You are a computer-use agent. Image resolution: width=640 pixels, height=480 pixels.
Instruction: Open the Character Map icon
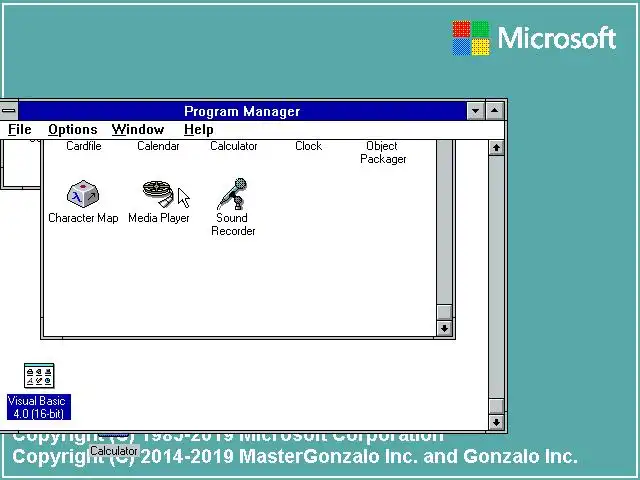point(83,194)
